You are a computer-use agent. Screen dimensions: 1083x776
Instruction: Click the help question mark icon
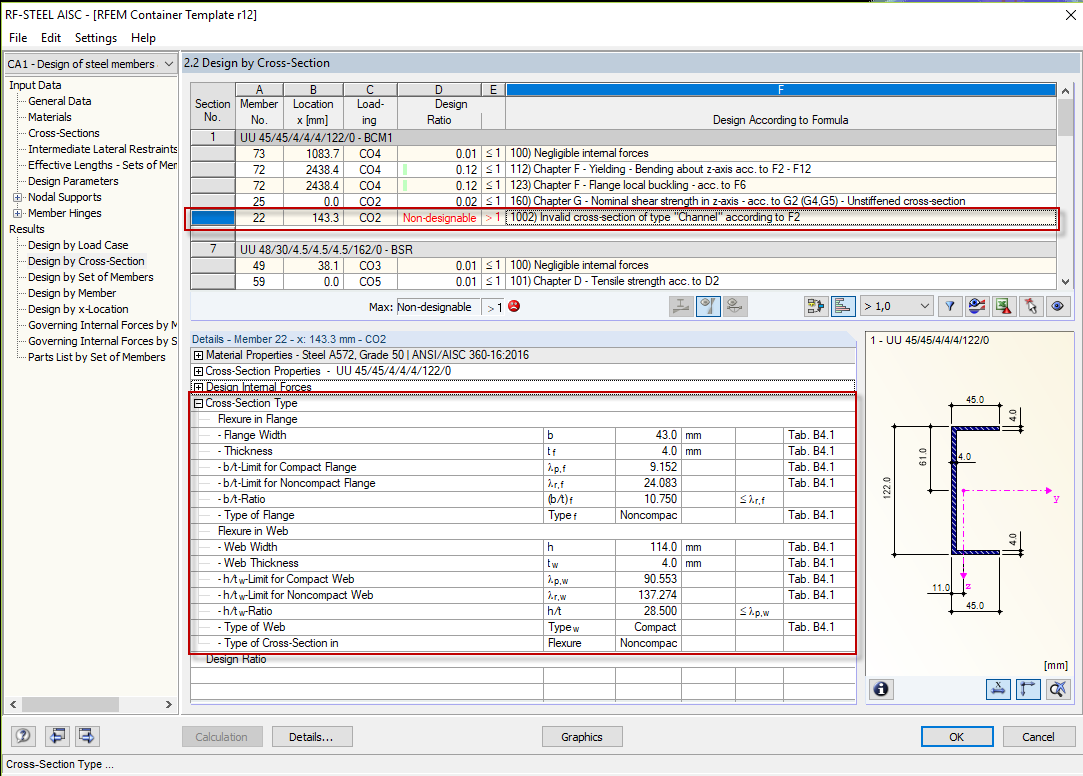(x=23, y=736)
